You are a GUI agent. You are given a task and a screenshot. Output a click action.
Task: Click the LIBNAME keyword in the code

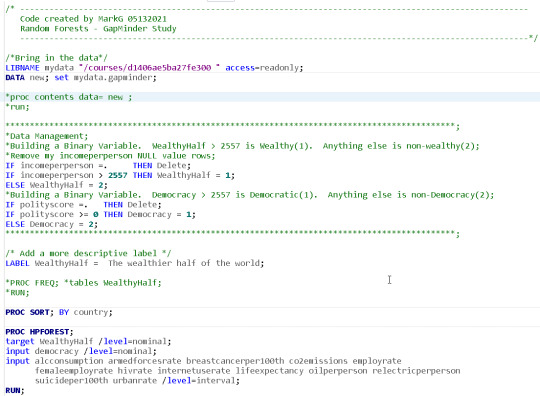coord(22,68)
